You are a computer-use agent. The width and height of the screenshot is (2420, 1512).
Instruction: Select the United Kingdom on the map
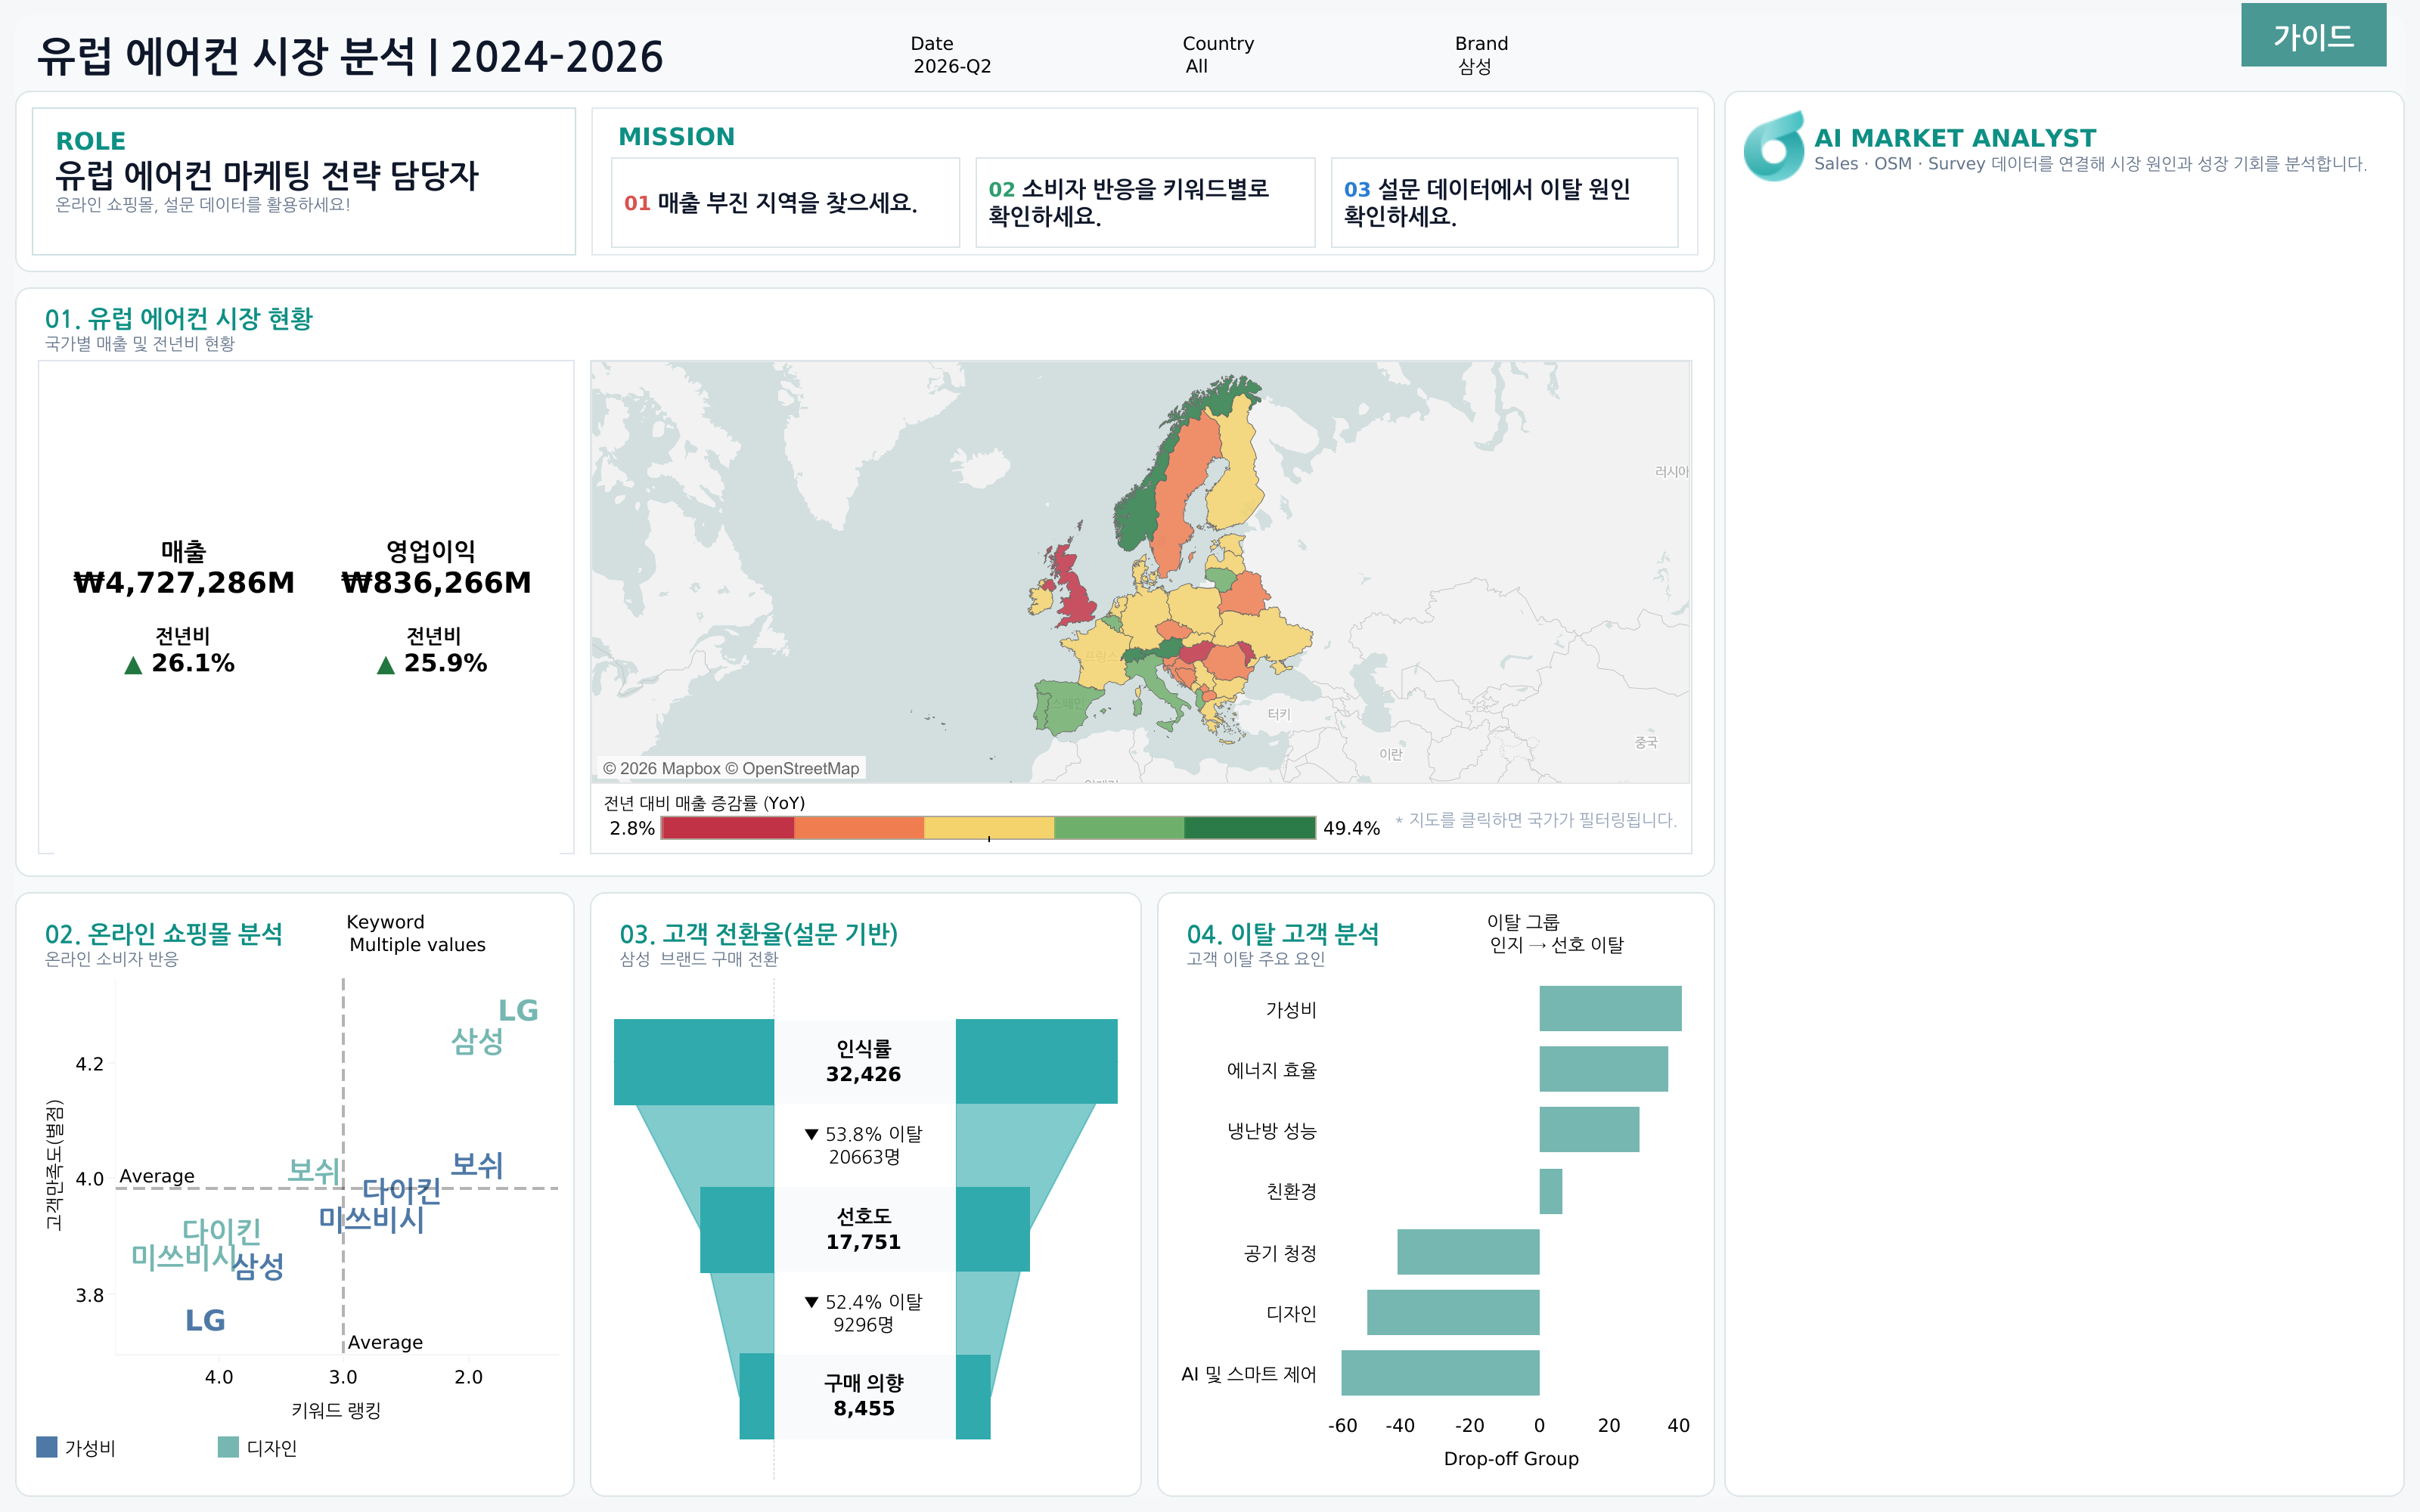[1072, 588]
